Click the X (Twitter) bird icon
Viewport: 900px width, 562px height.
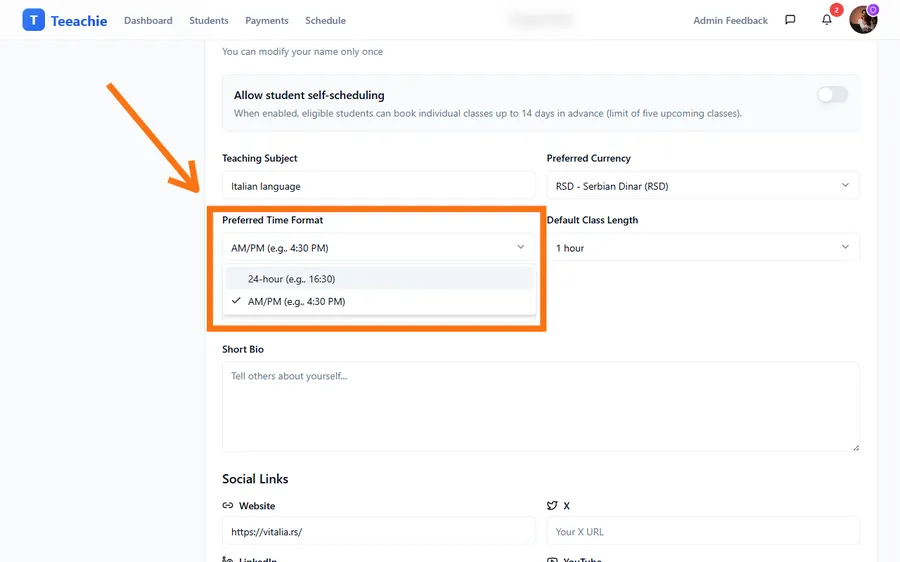click(552, 506)
